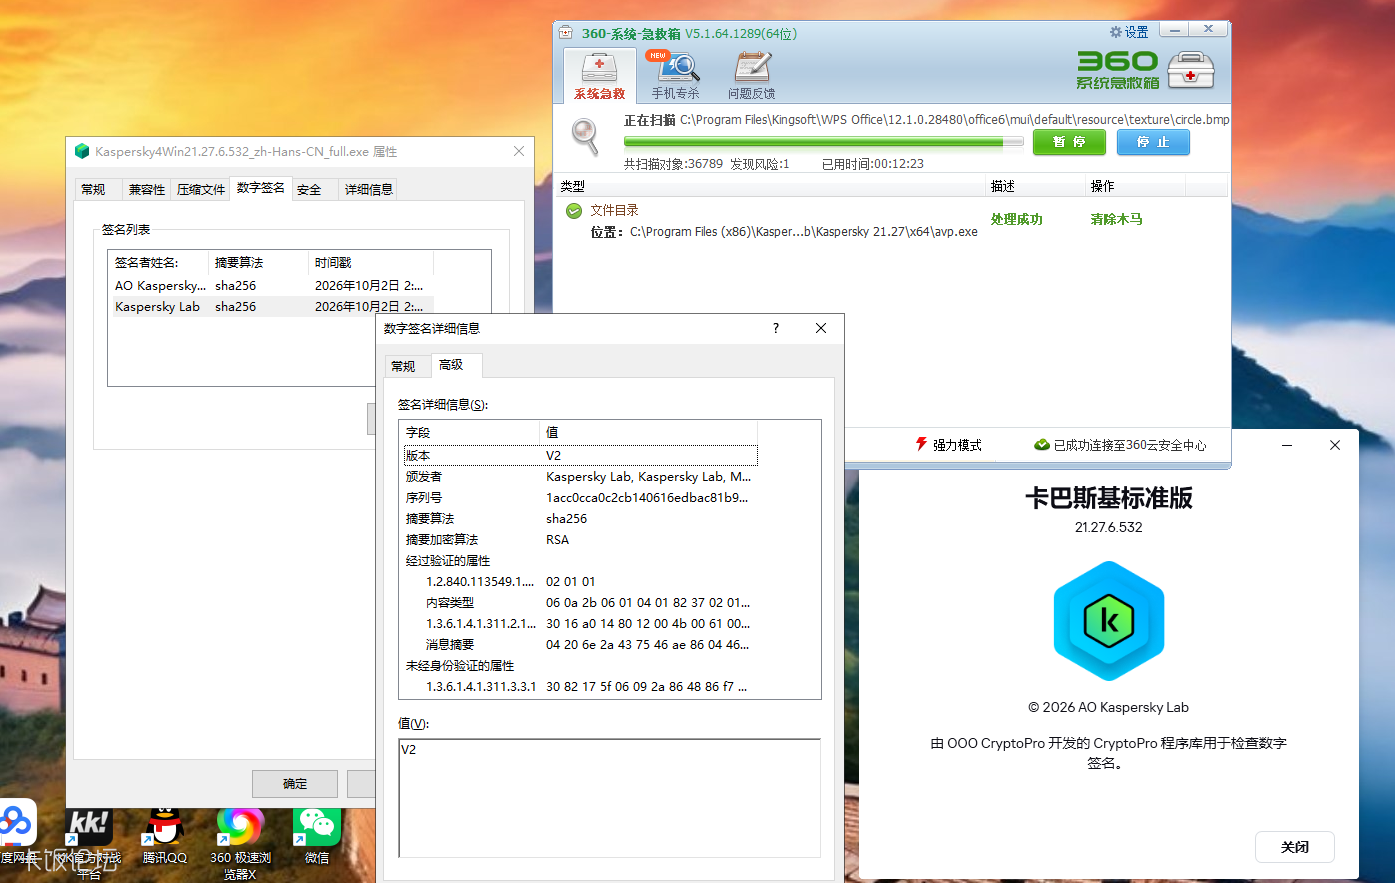Click the help question mark in signature dialog
The width and height of the screenshot is (1395, 883).
coord(776,328)
